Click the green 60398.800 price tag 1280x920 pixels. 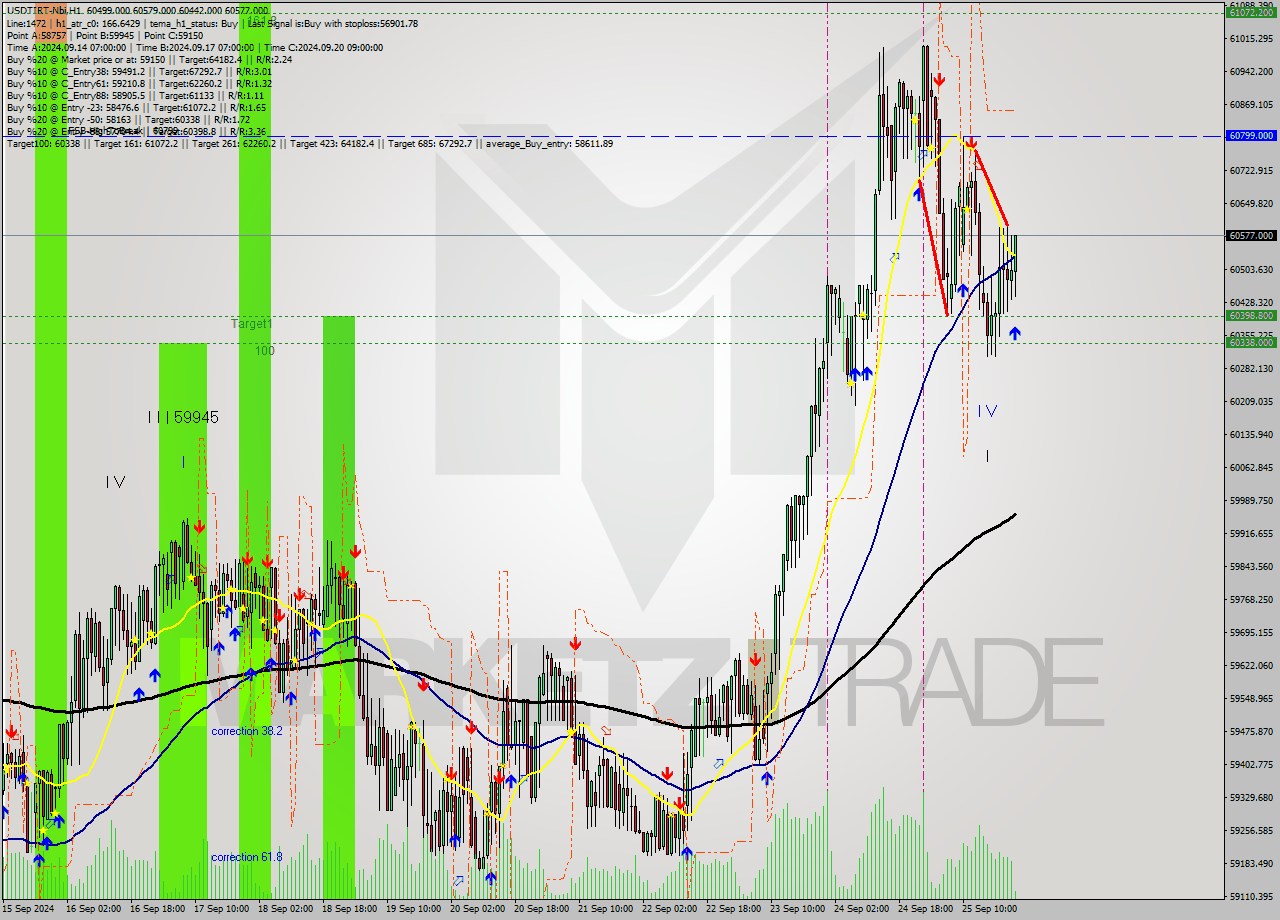point(1251,315)
